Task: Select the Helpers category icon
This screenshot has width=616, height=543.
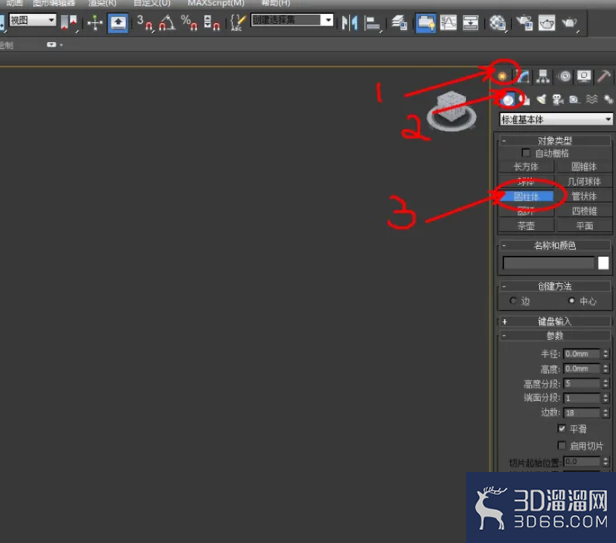Action: pos(574,100)
